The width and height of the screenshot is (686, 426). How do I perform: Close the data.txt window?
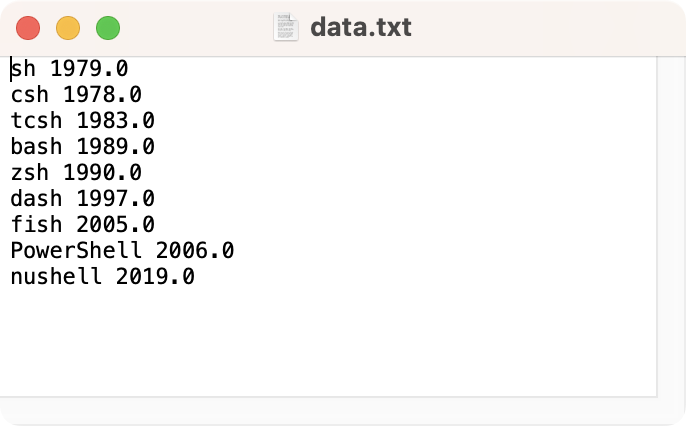[28, 28]
